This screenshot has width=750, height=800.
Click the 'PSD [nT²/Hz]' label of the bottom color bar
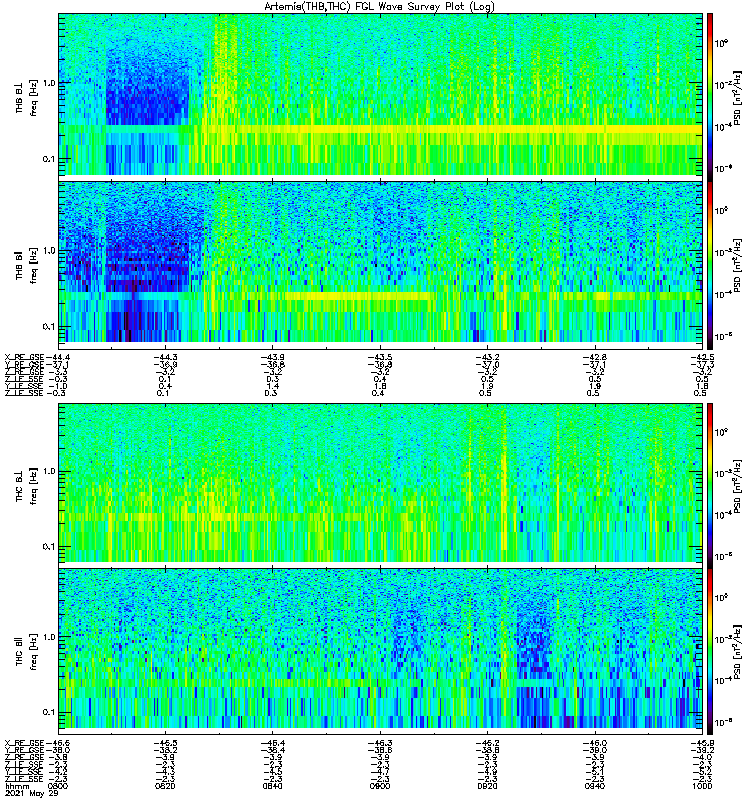pyautogui.click(x=738, y=652)
